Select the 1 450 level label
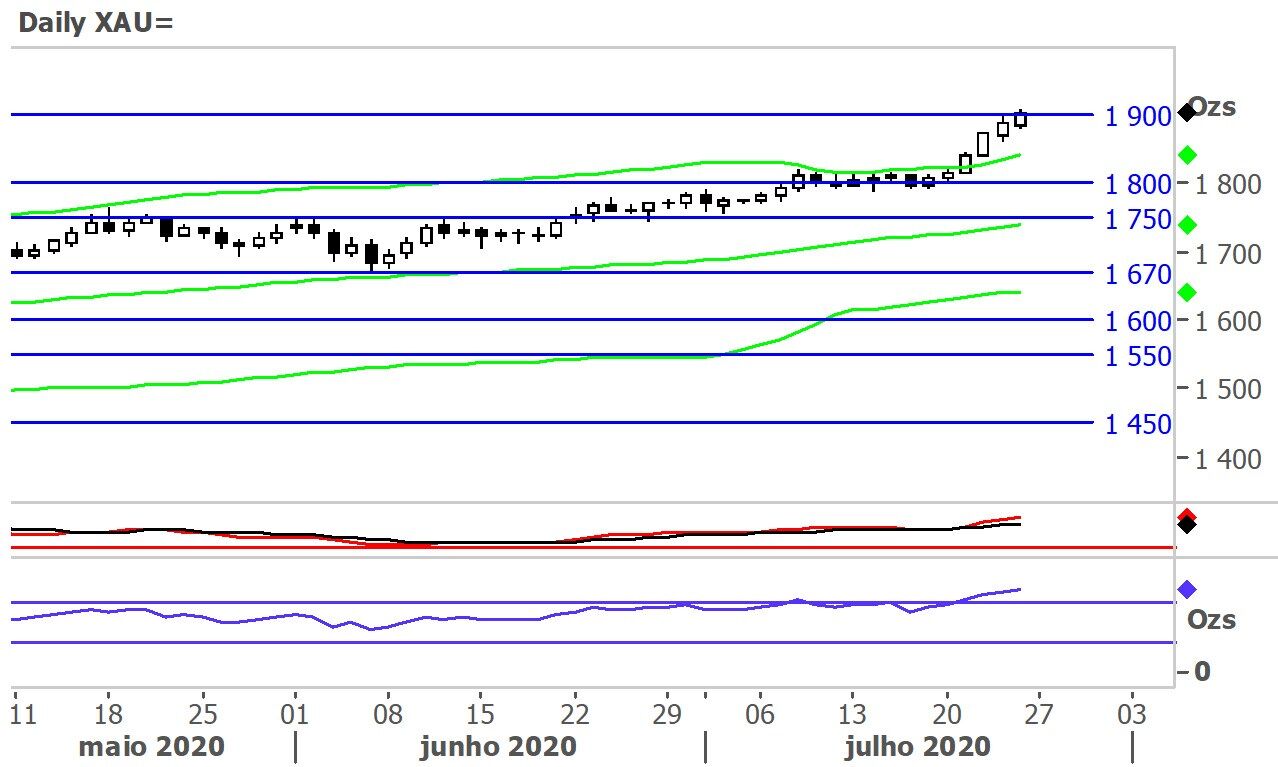Viewport: 1278px width, 767px height. [x=1138, y=425]
